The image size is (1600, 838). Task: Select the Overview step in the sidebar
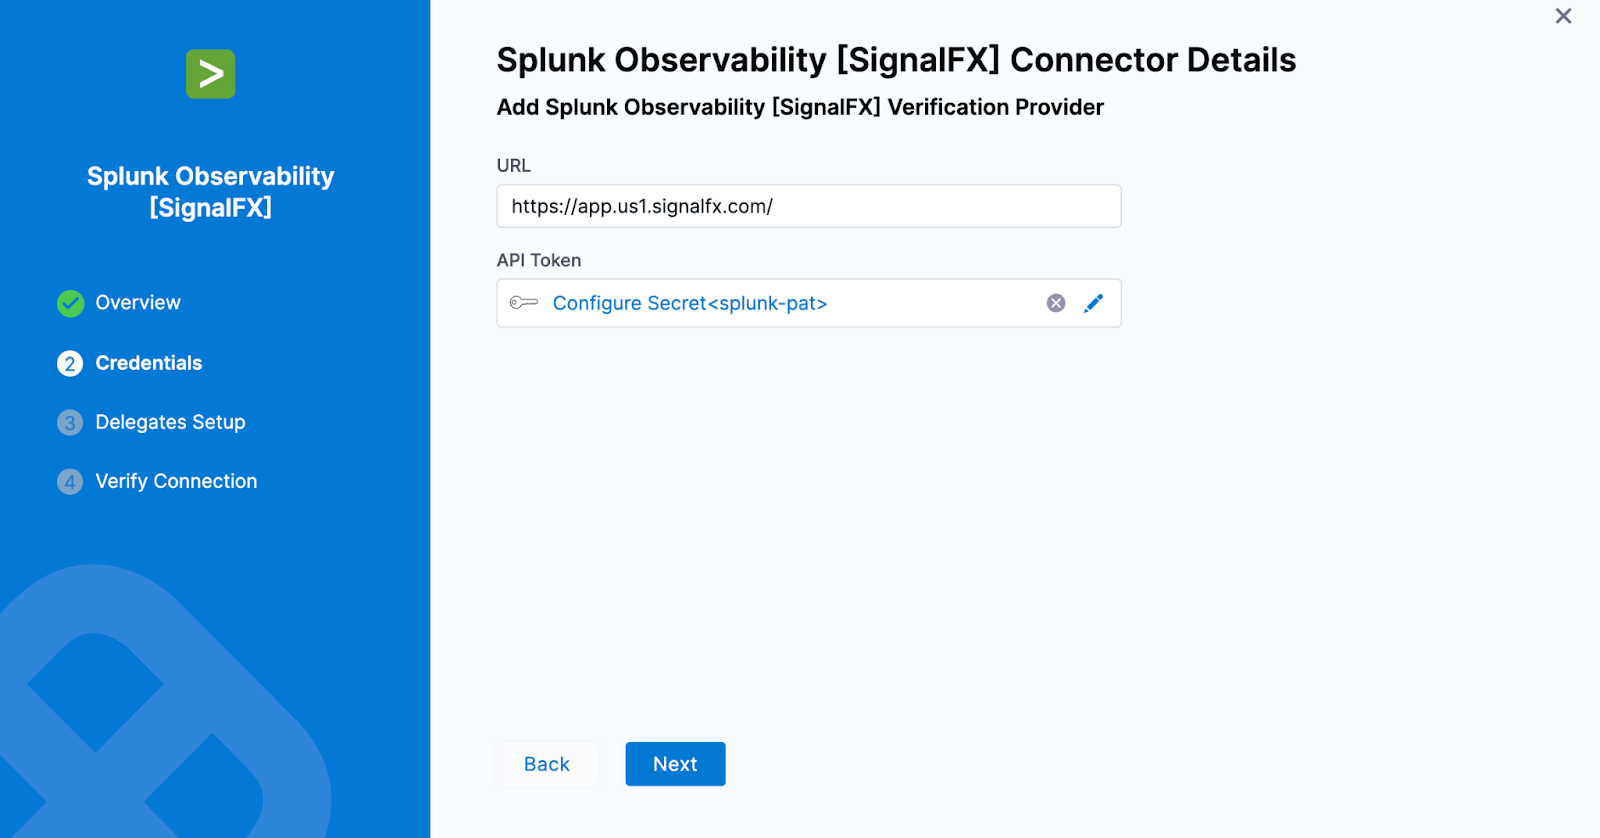(137, 302)
